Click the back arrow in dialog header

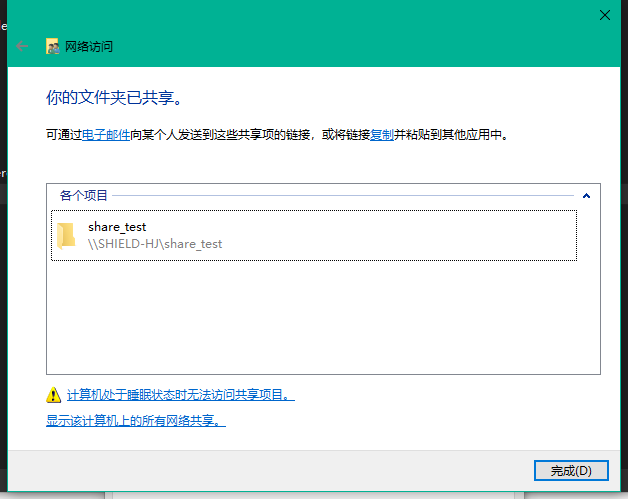[22, 46]
